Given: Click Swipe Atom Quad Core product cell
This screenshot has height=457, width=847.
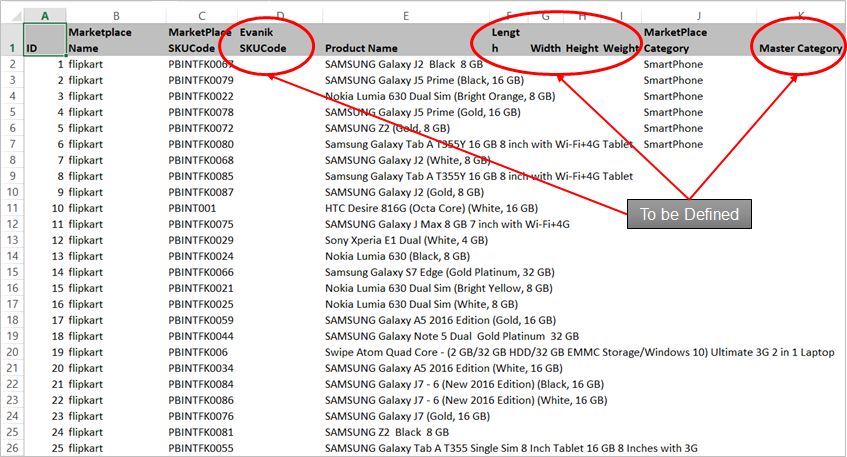Looking at the screenshot, I should (x=580, y=352).
